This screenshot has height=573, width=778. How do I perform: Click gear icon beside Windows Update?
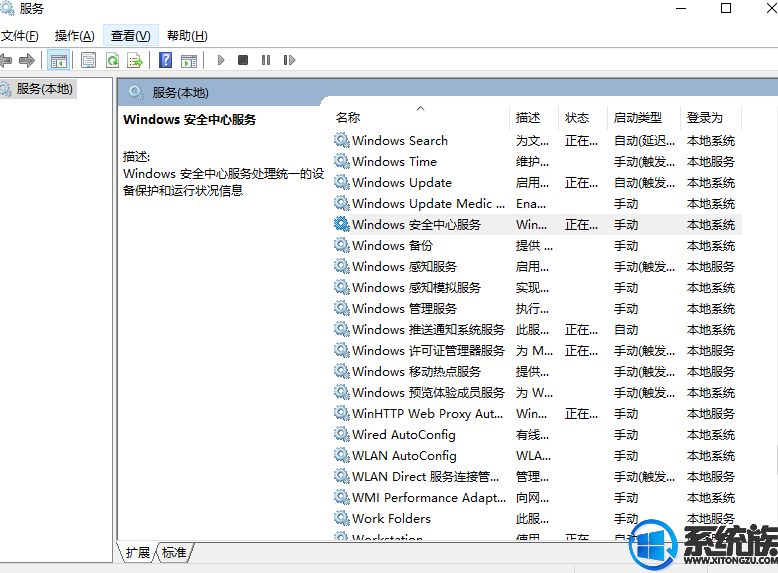click(341, 183)
